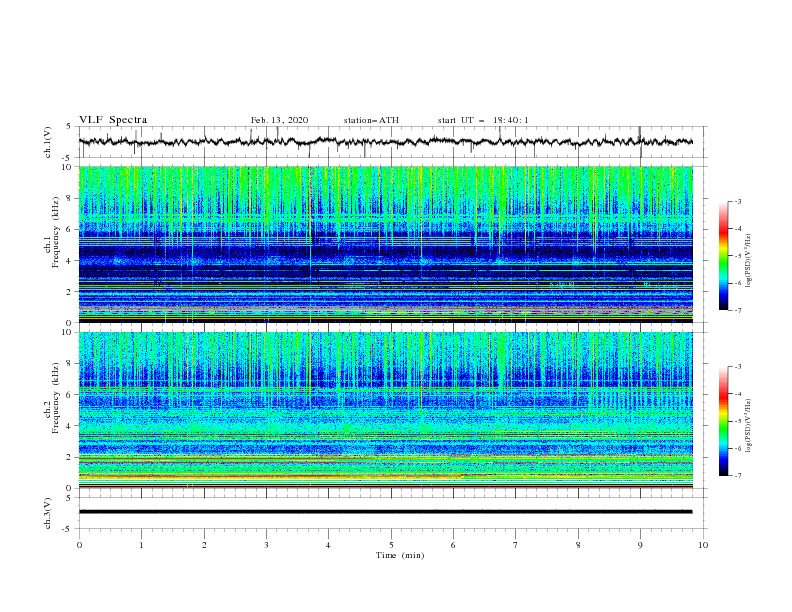Click the "Time (min)" x-axis label
The image size is (792, 612).
click(x=400, y=555)
